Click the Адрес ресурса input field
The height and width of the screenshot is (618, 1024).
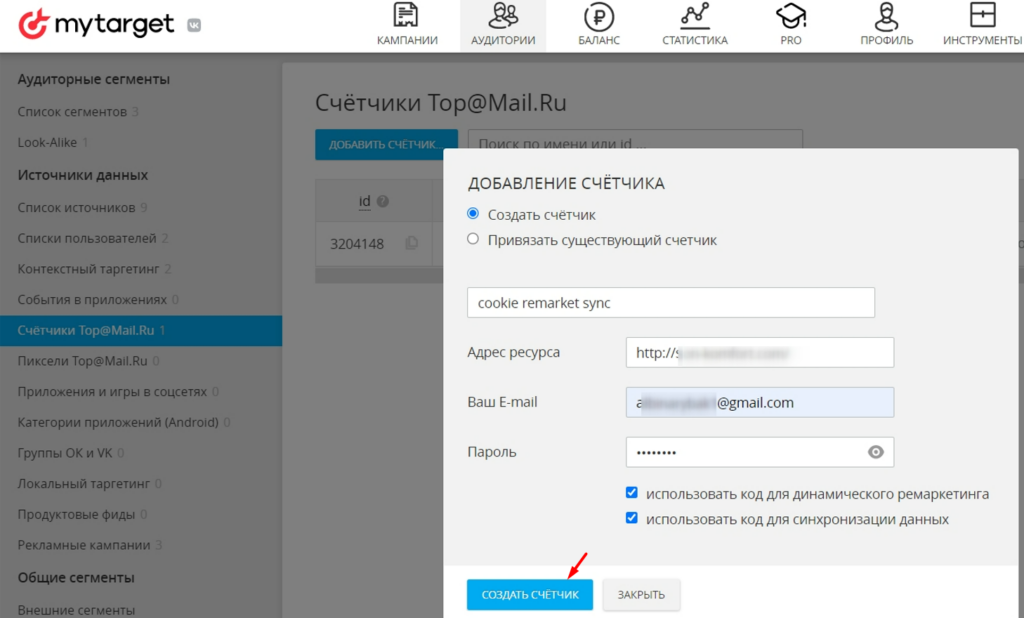(x=759, y=352)
